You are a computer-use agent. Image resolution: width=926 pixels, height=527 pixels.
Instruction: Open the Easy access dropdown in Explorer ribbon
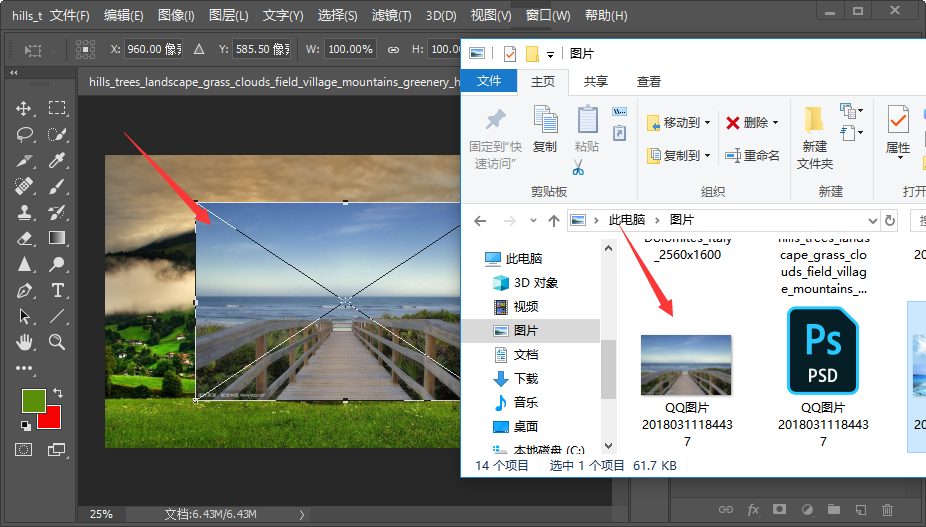tap(850, 133)
